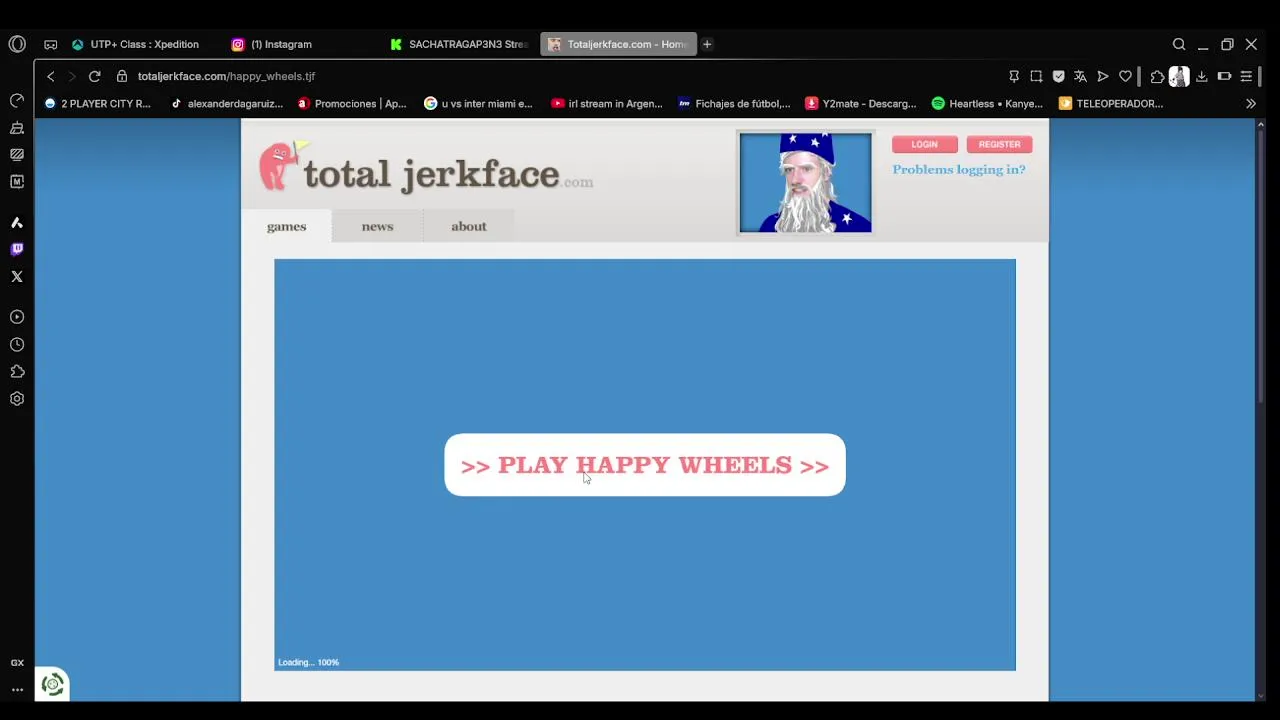Expand the hidden bookmarks chevron
Viewport: 1280px width, 720px height.
(x=1250, y=103)
